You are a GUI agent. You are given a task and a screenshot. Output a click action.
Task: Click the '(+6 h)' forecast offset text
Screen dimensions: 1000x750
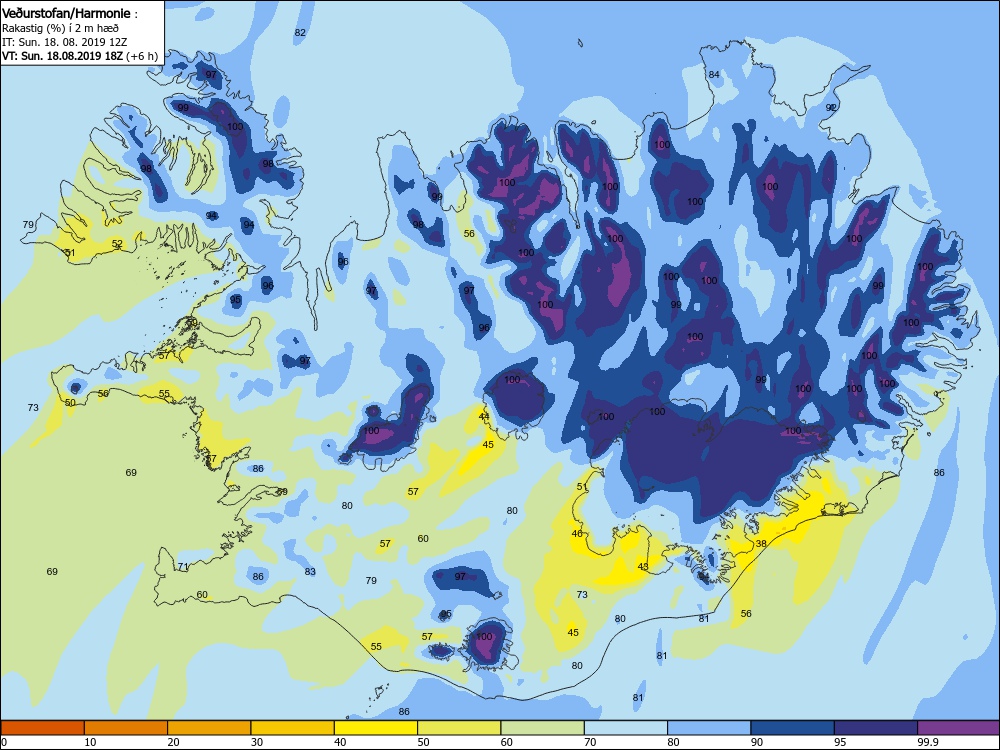click(x=142, y=56)
